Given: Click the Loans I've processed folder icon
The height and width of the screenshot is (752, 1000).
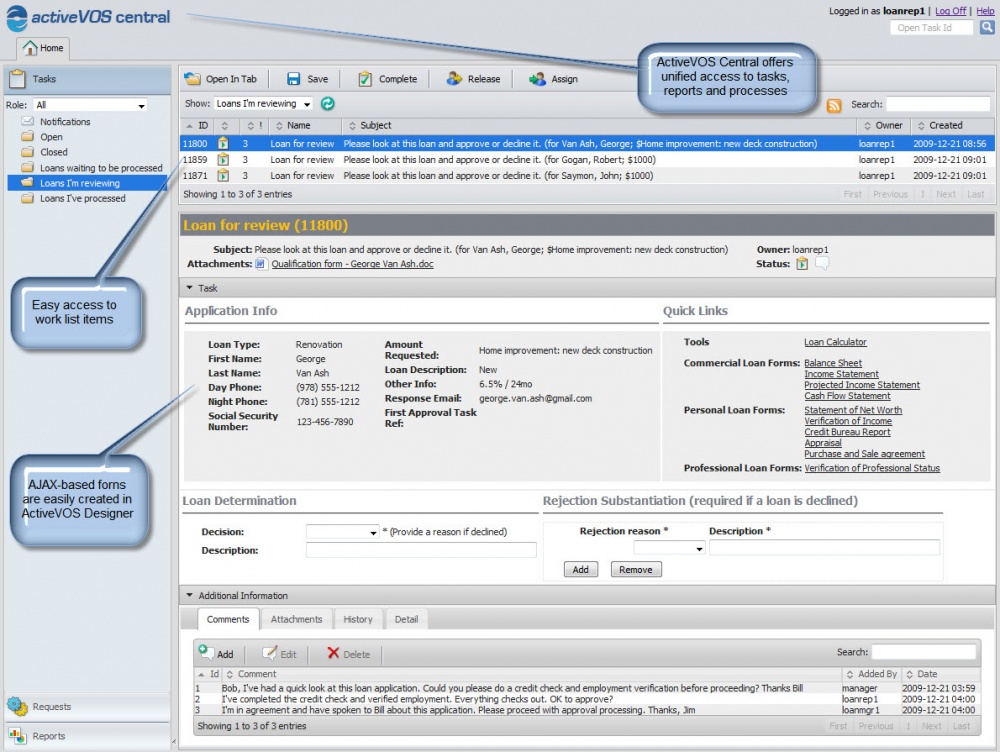Looking at the screenshot, I should (x=27, y=198).
